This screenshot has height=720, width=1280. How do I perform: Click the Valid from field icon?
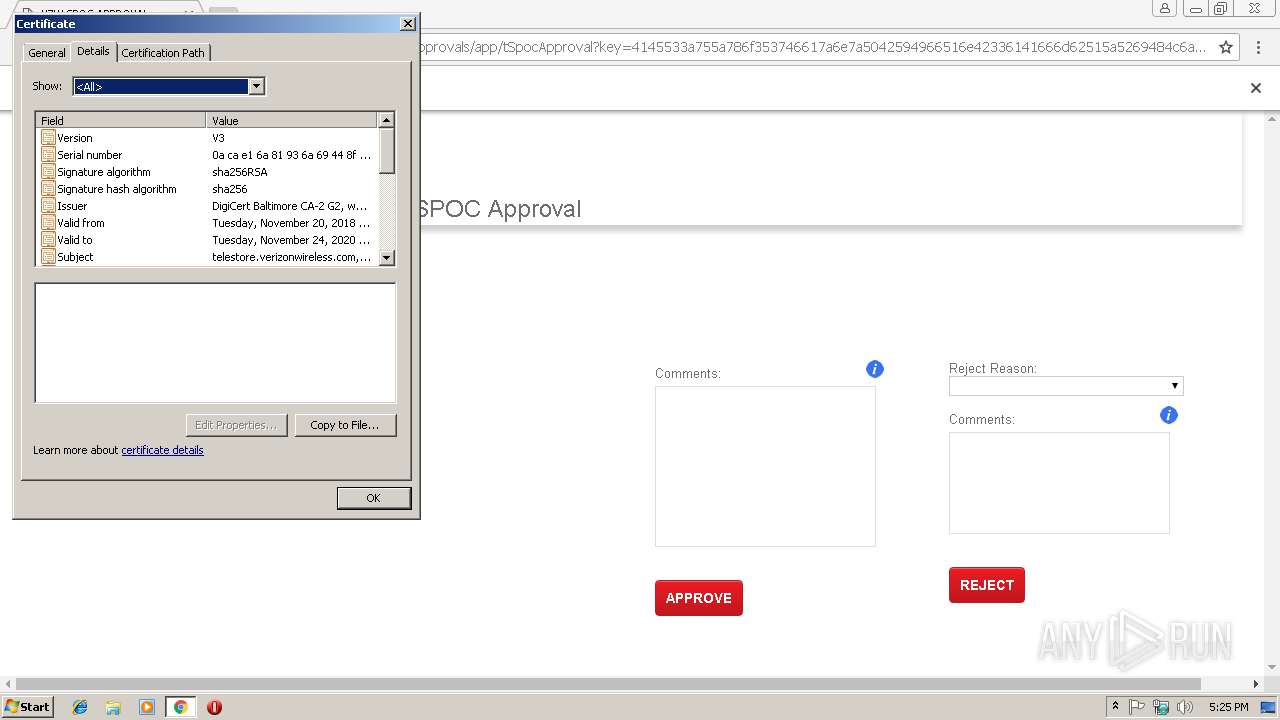[x=48, y=223]
